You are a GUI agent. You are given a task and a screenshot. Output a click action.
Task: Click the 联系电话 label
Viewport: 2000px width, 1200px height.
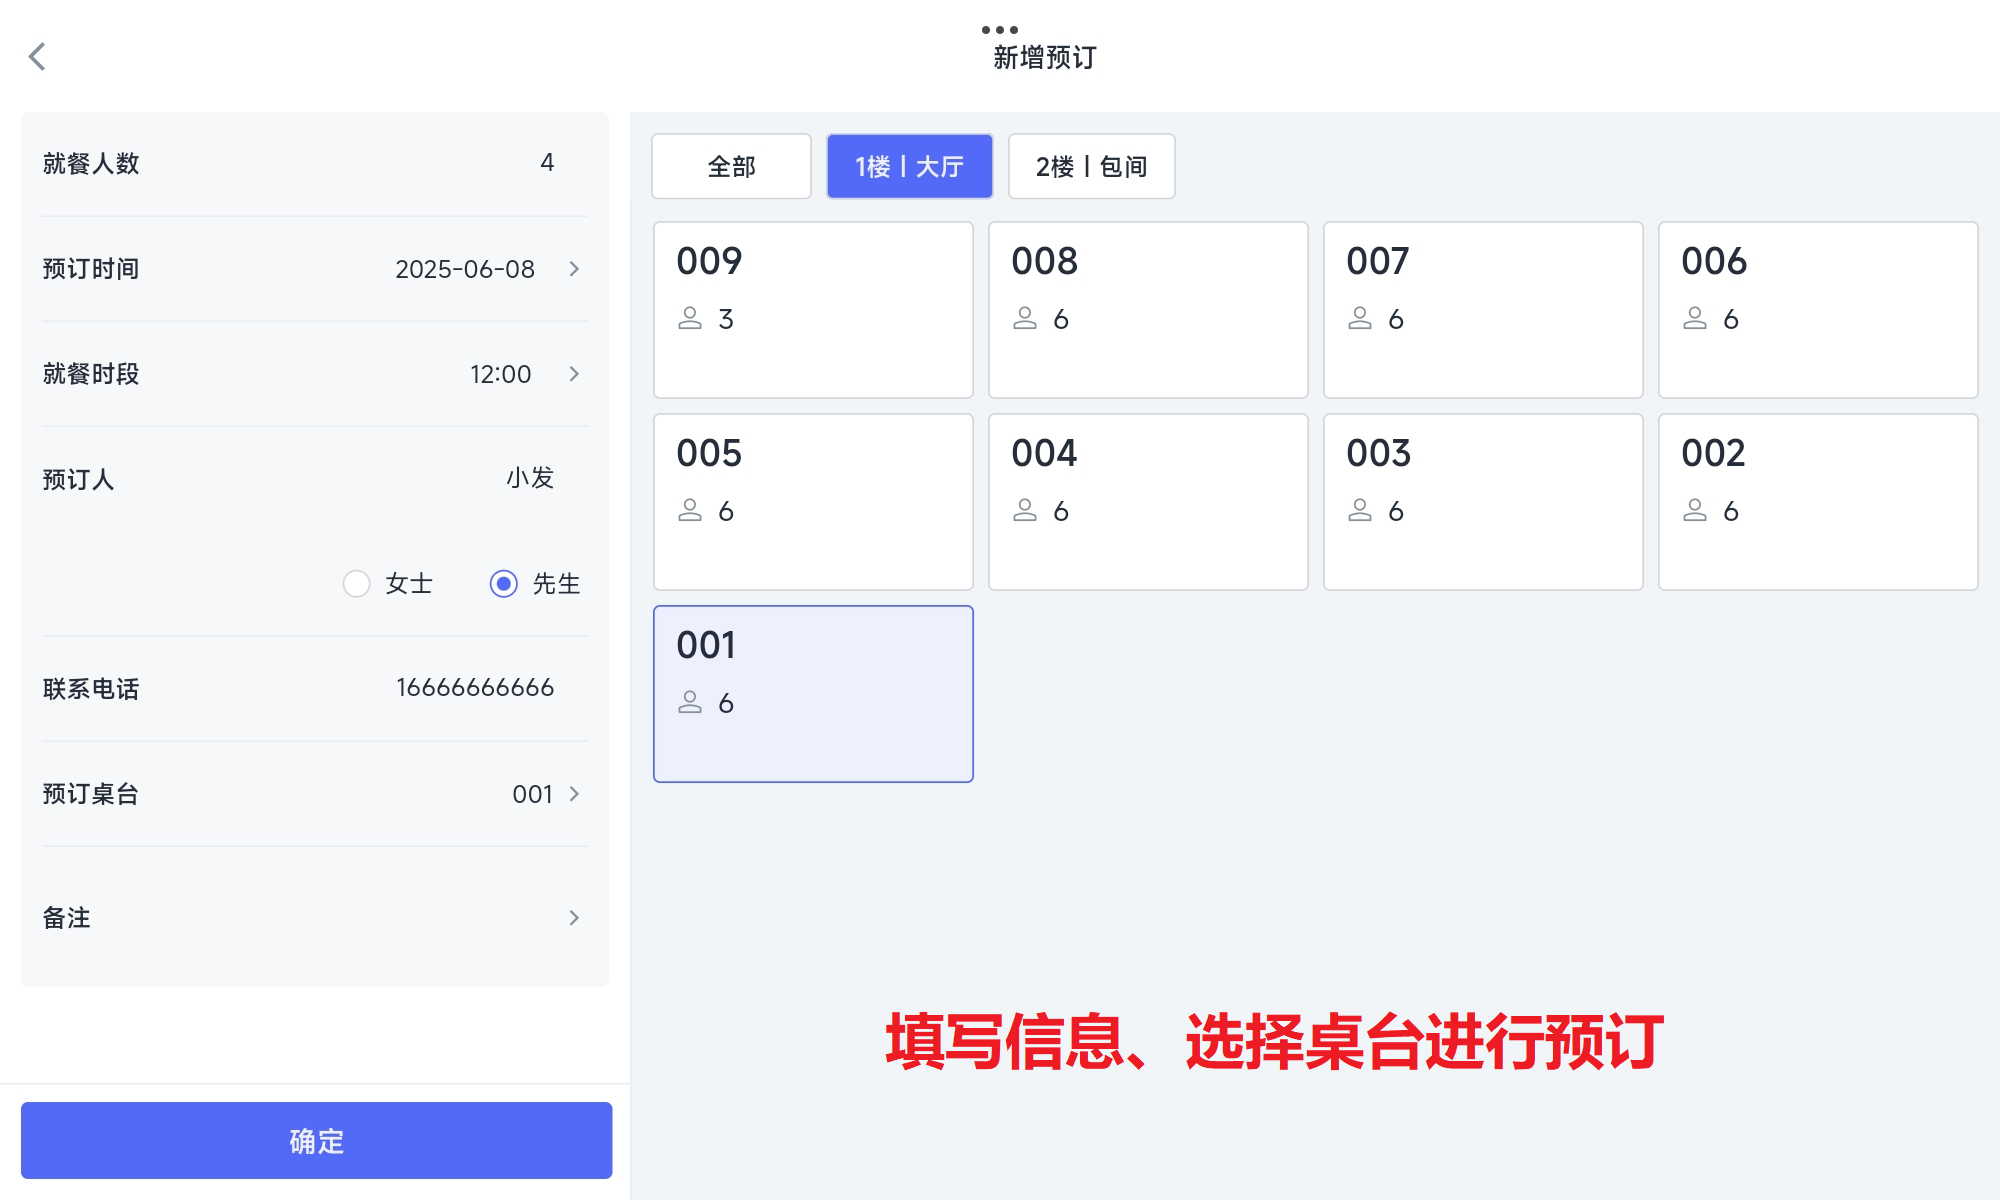coord(91,688)
